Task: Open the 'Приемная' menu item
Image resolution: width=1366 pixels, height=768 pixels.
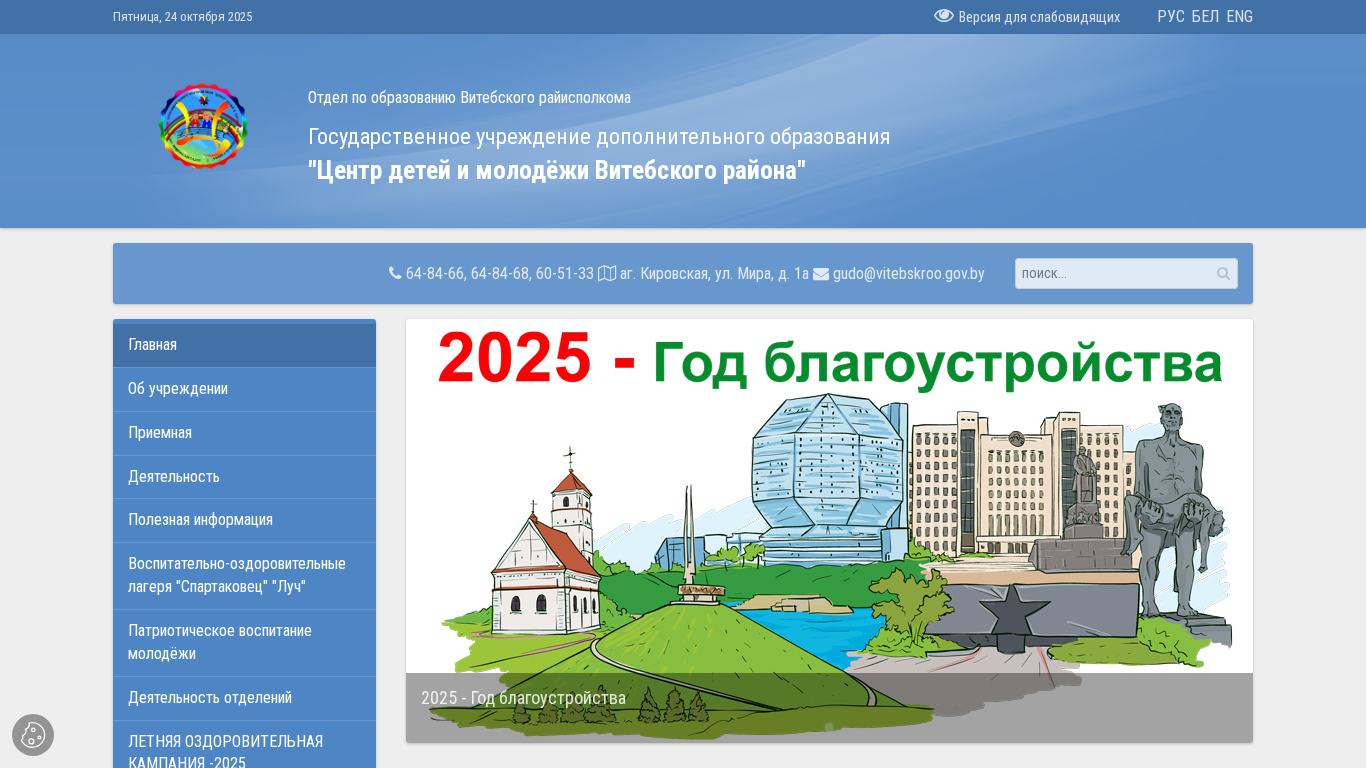Action: 244,433
